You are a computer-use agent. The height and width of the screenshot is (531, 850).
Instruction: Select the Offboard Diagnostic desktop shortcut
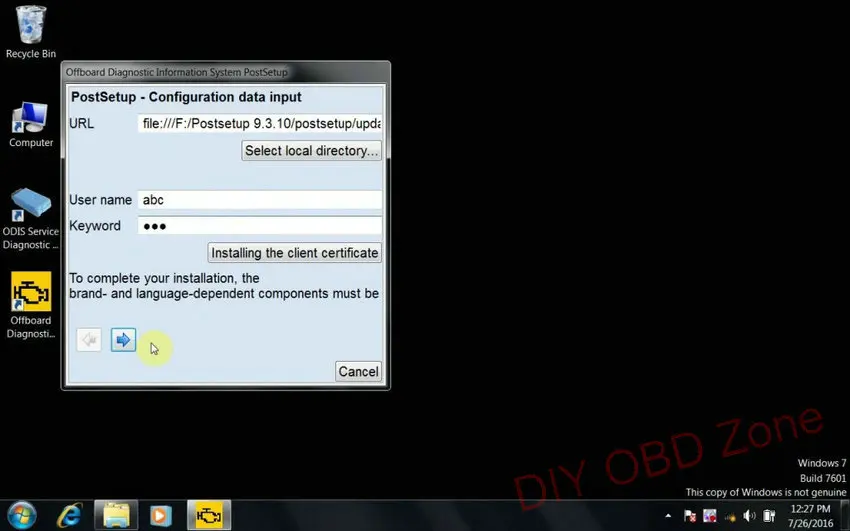pyautogui.click(x=31, y=306)
